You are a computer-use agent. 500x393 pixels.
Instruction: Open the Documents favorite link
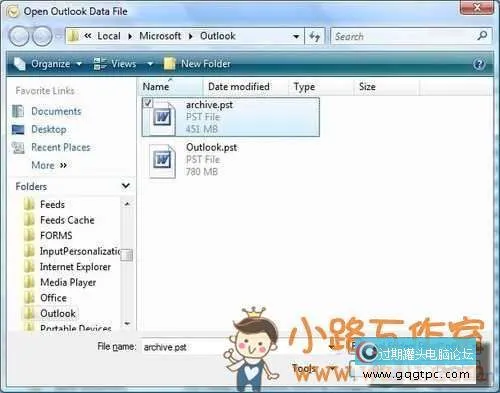tap(56, 111)
